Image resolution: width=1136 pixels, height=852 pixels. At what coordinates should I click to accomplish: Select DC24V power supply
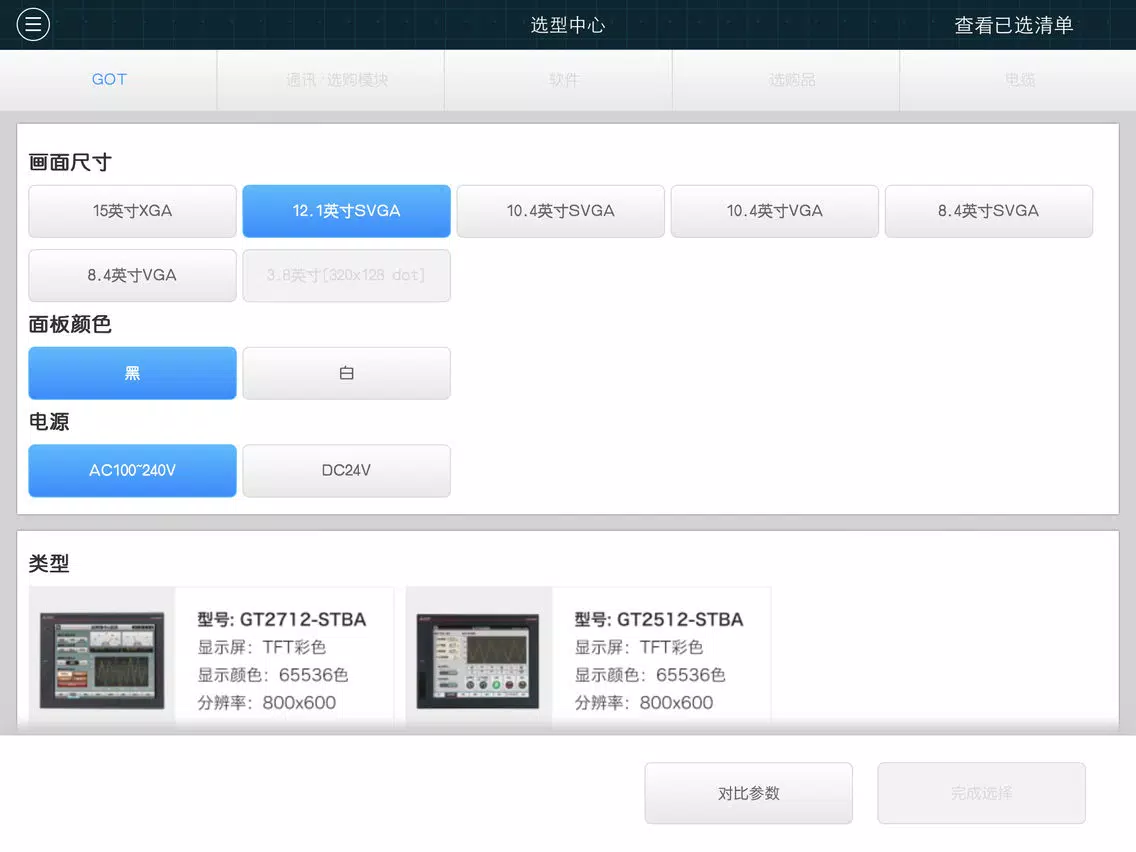pos(346,470)
